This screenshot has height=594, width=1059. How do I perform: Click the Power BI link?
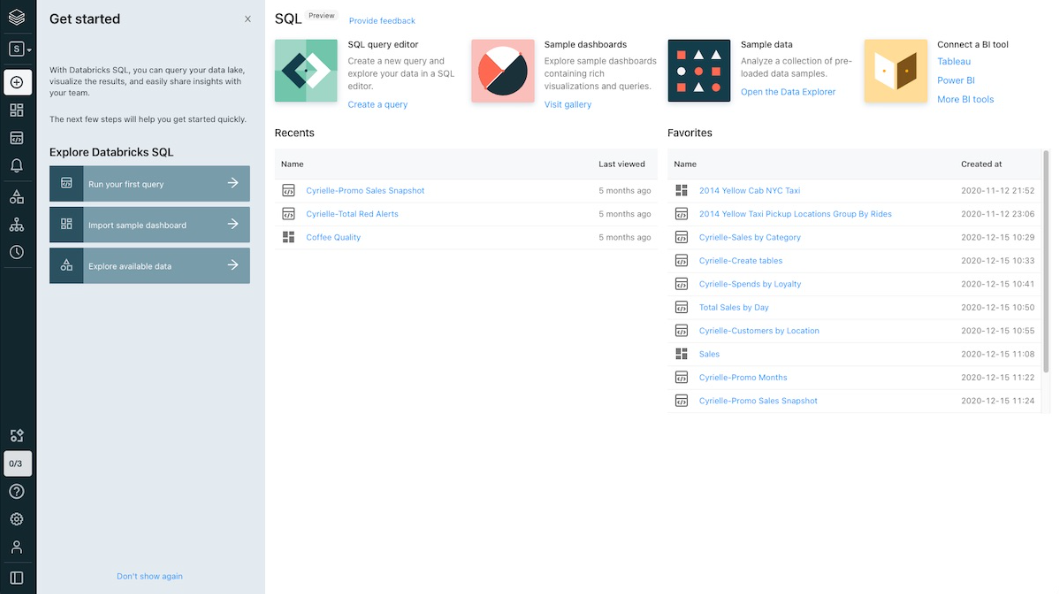(956, 80)
